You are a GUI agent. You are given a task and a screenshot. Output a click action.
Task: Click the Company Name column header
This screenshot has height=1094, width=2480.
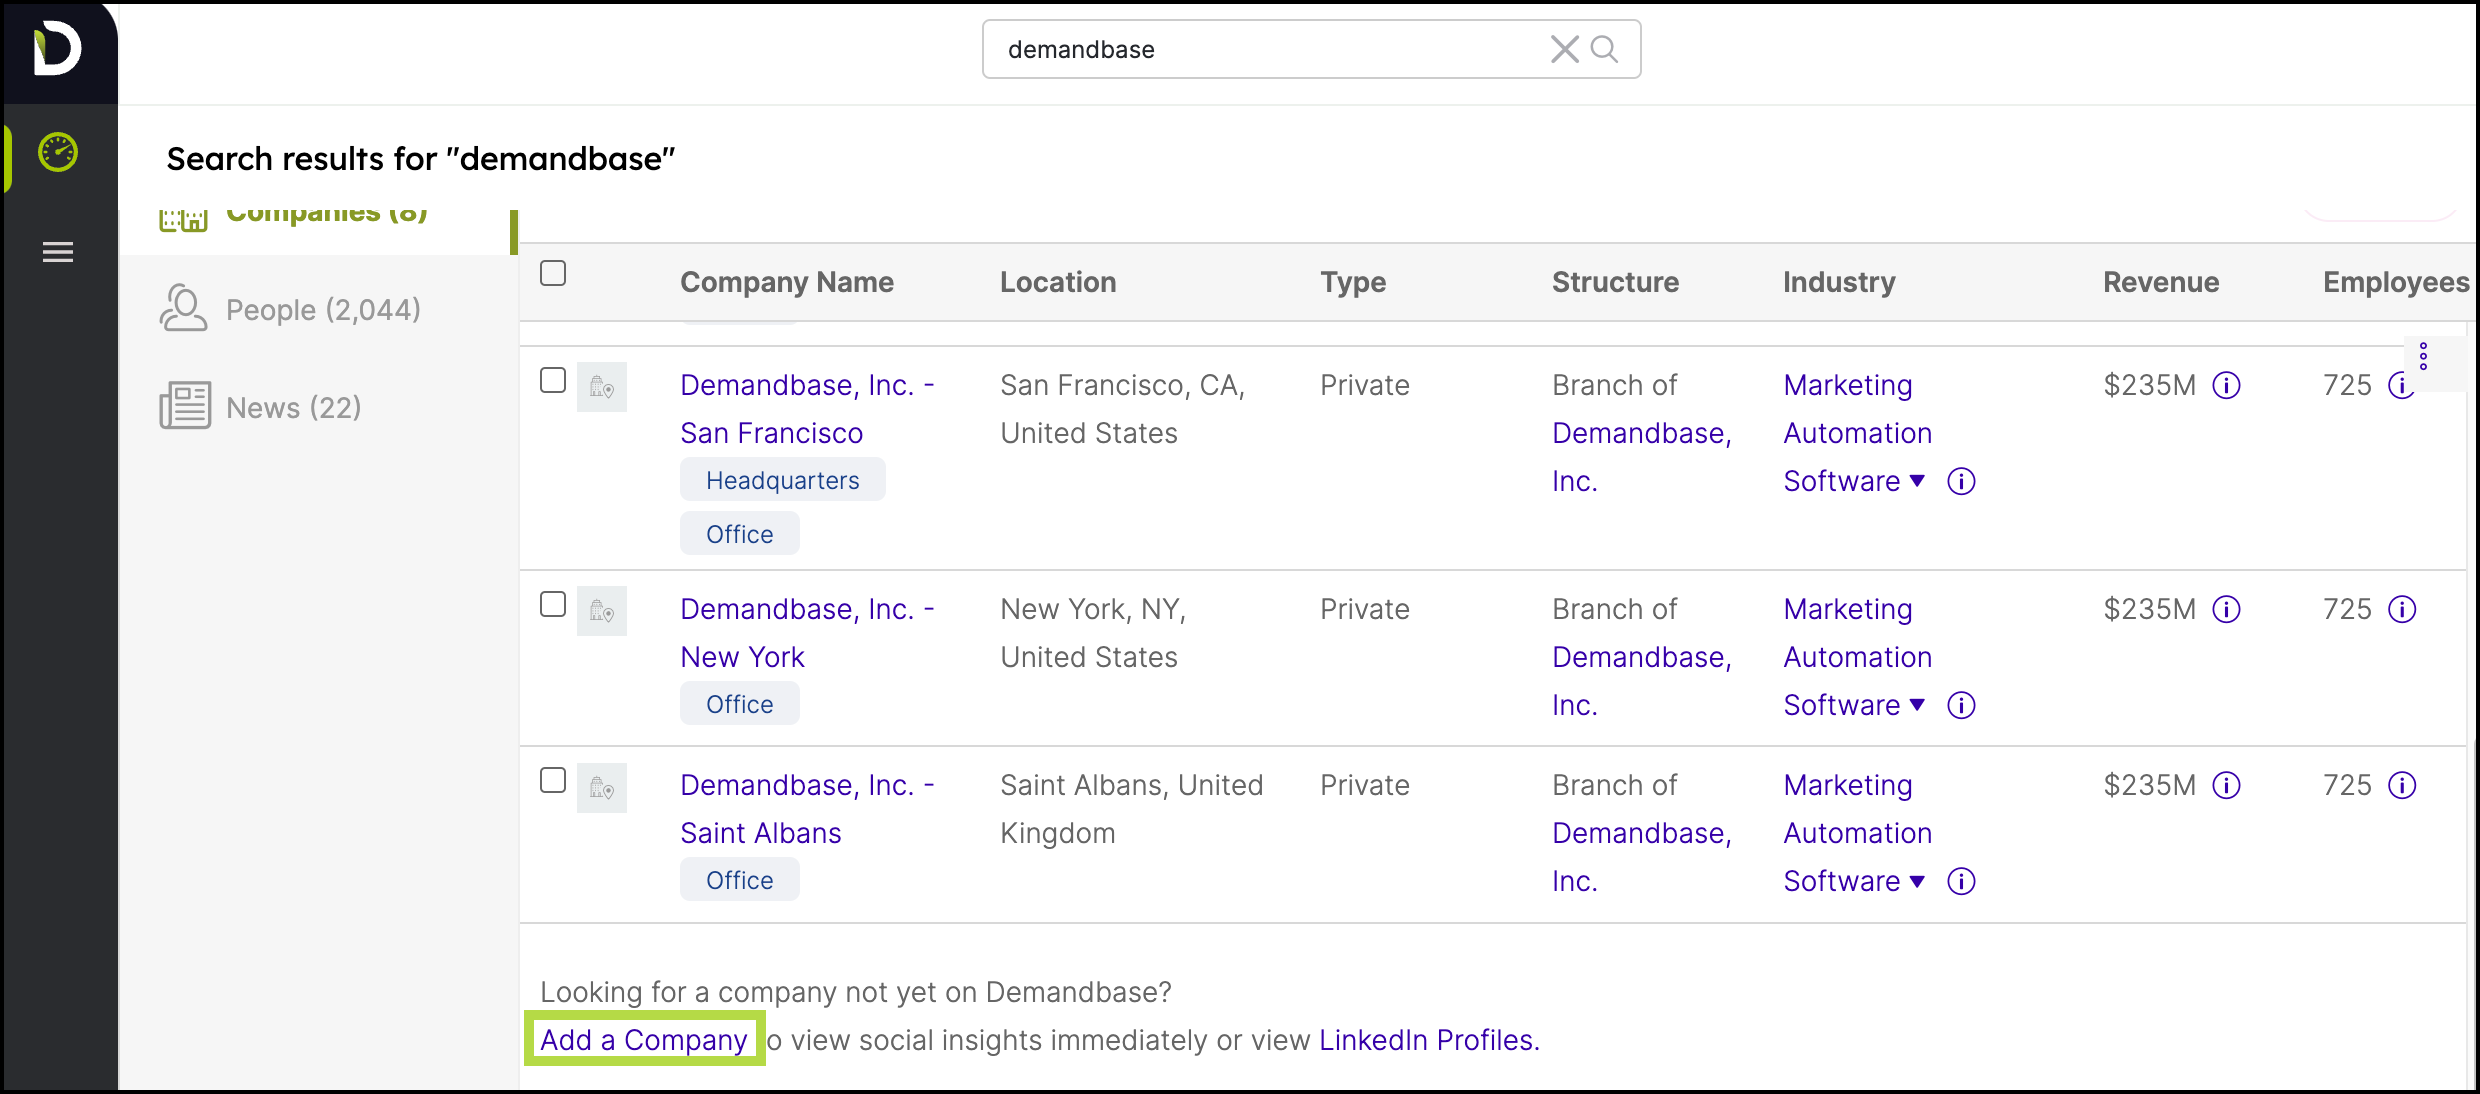tap(787, 282)
